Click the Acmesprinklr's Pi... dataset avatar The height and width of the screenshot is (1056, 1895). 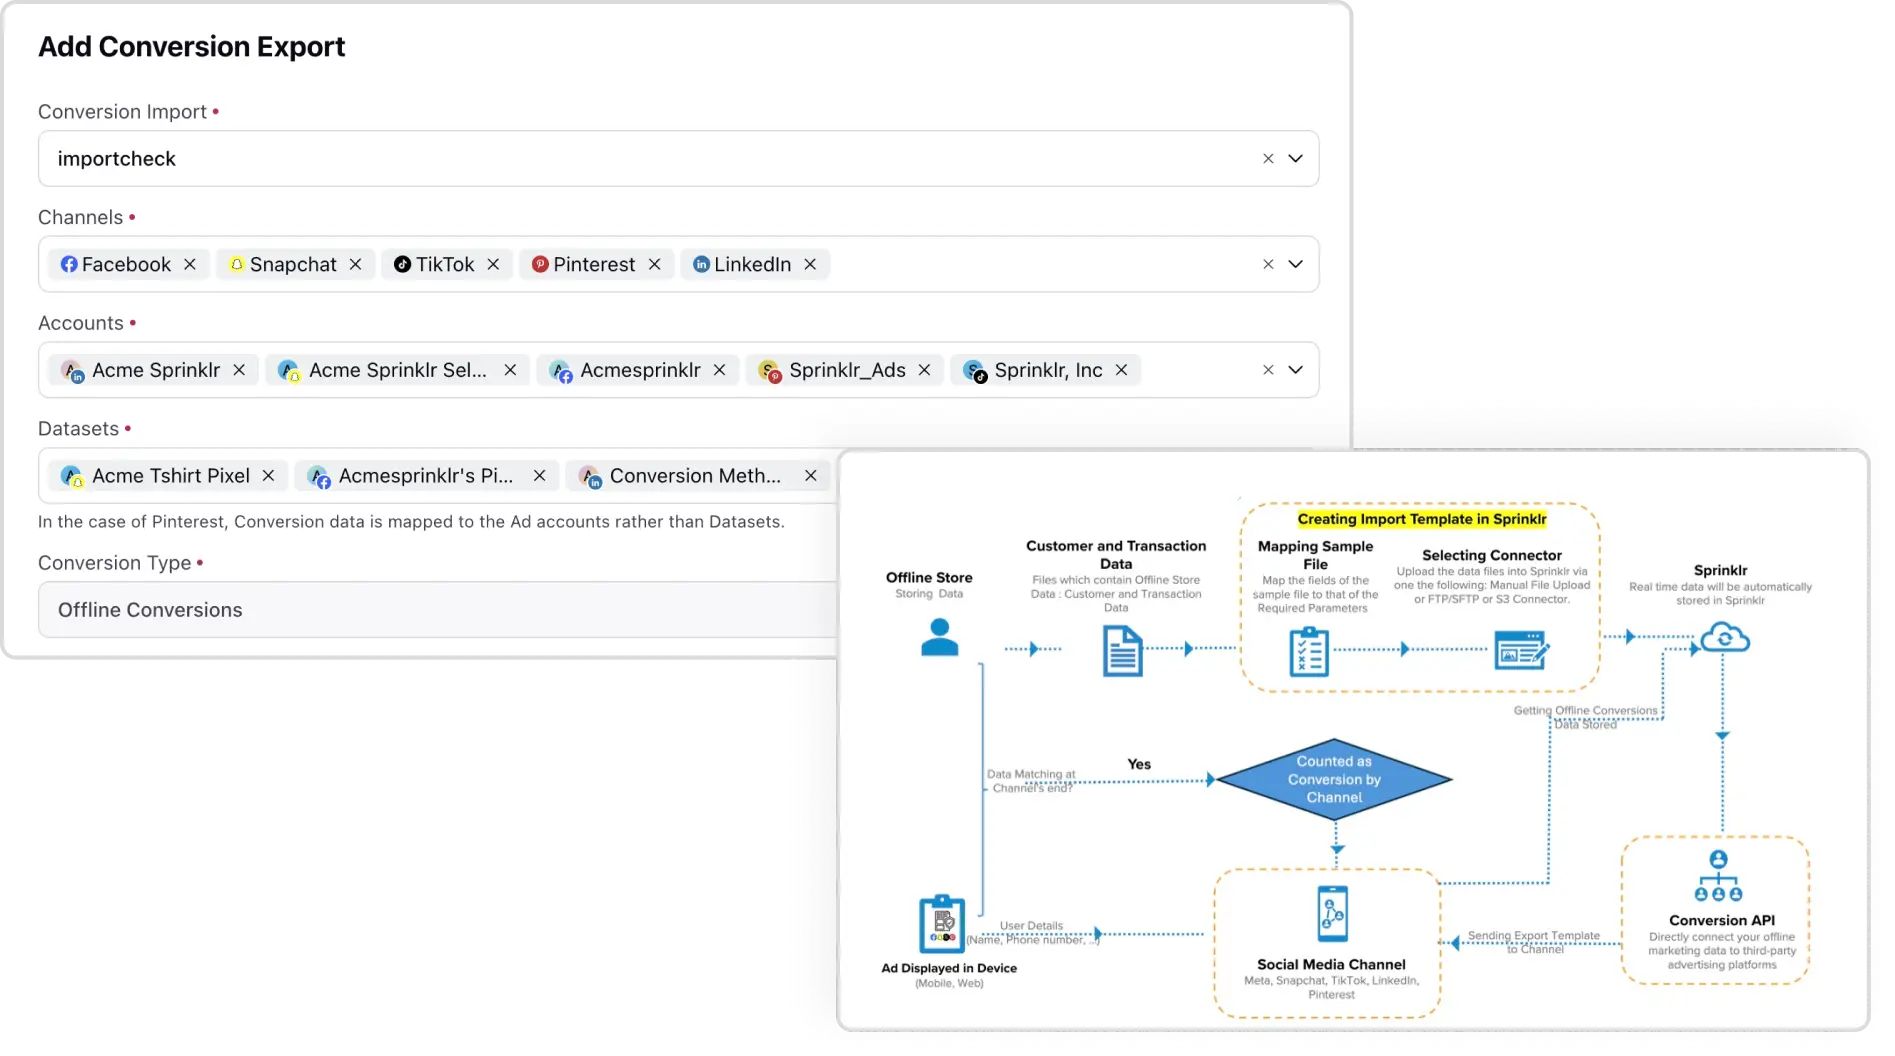coord(319,477)
